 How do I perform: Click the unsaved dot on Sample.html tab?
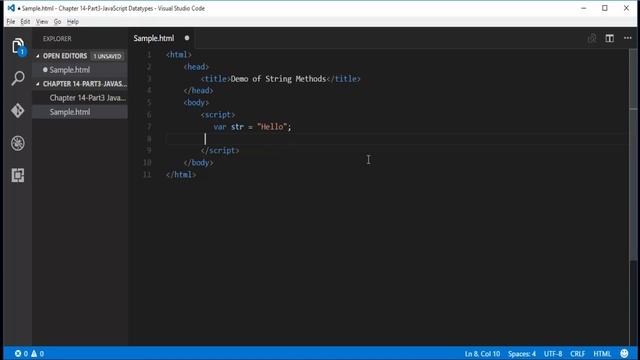(187, 38)
